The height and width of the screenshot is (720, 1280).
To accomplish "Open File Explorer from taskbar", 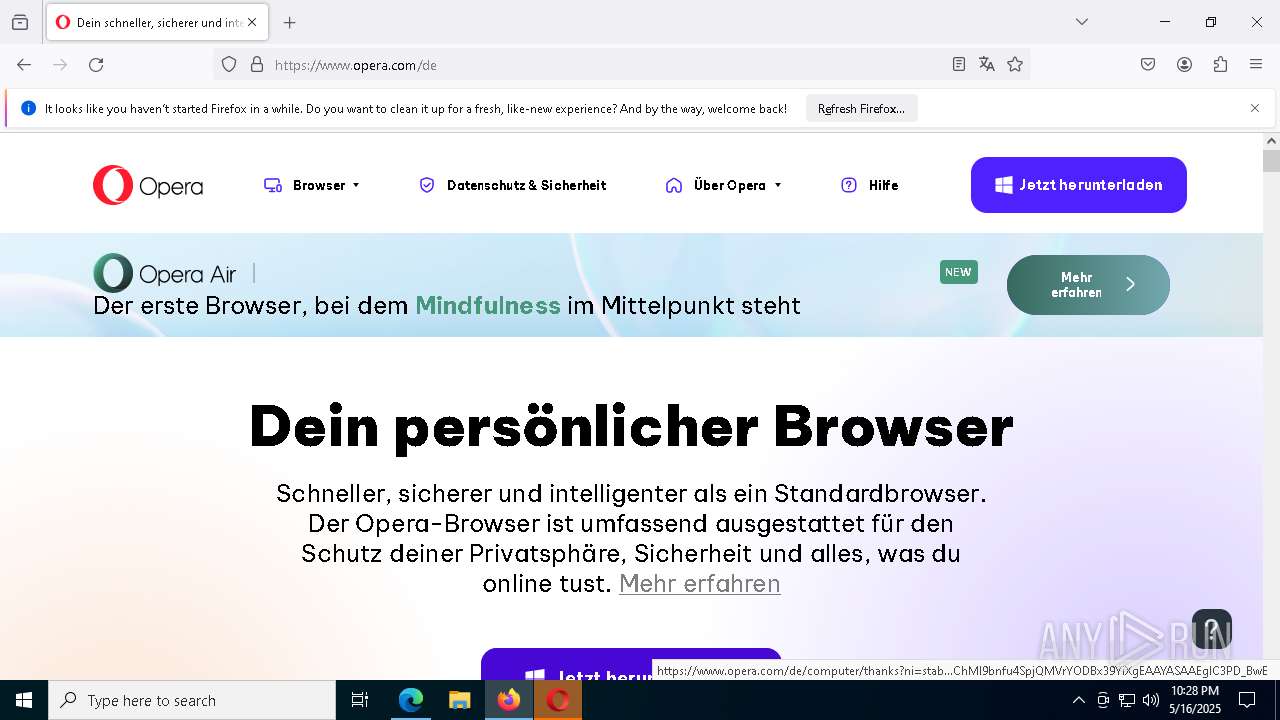I will pyautogui.click(x=459, y=700).
